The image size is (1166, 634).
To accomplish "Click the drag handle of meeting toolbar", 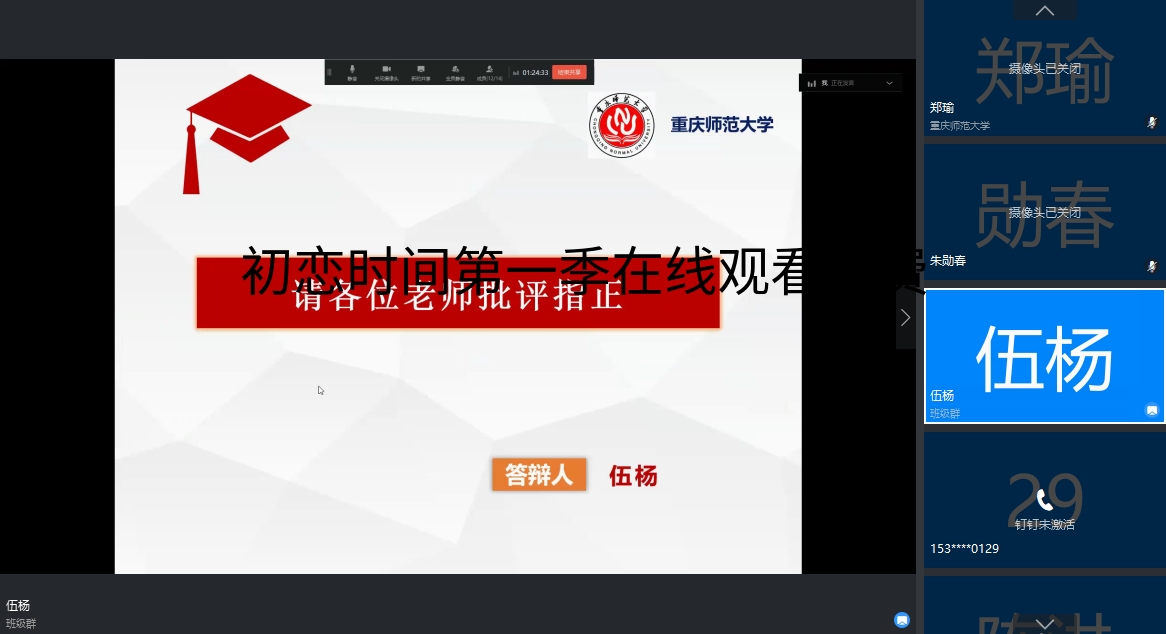I will coord(329,72).
